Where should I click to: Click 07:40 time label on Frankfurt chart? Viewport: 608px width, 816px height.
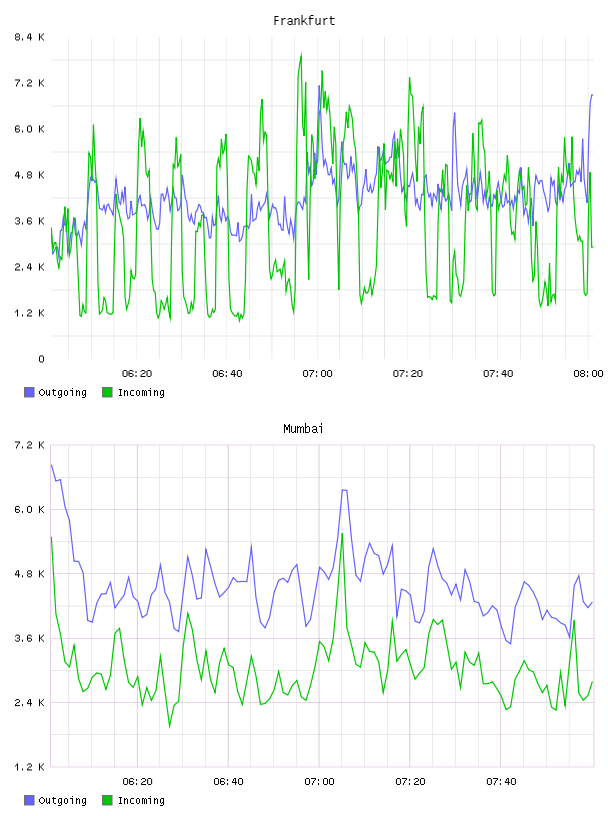(x=498, y=374)
